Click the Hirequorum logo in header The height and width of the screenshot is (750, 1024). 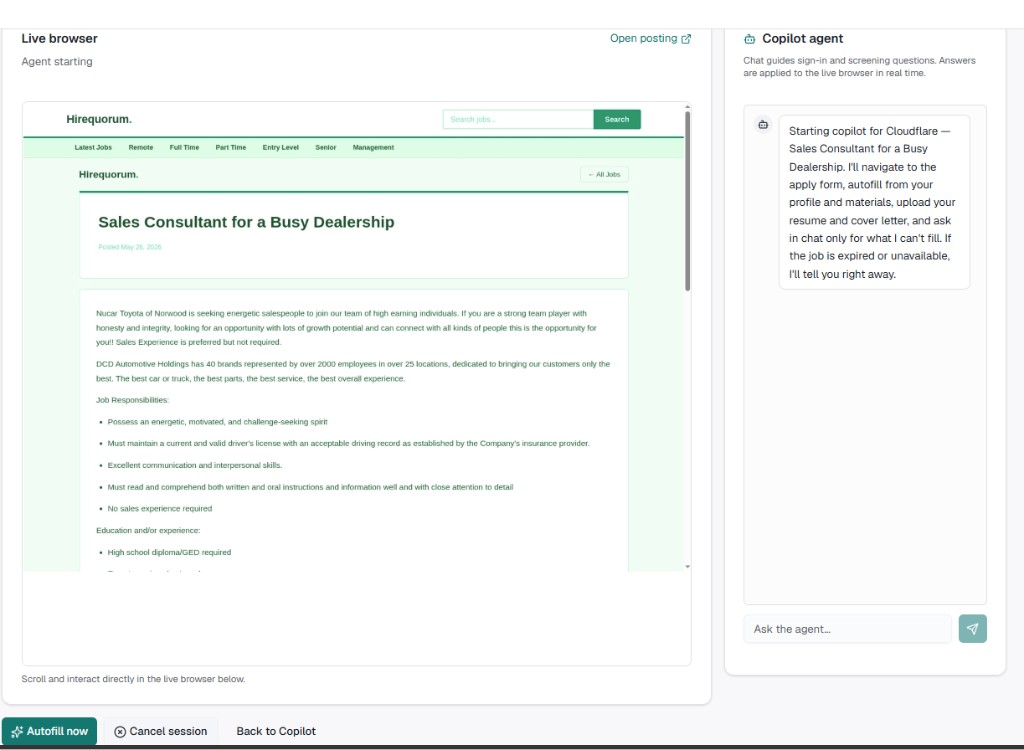point(99,119)
